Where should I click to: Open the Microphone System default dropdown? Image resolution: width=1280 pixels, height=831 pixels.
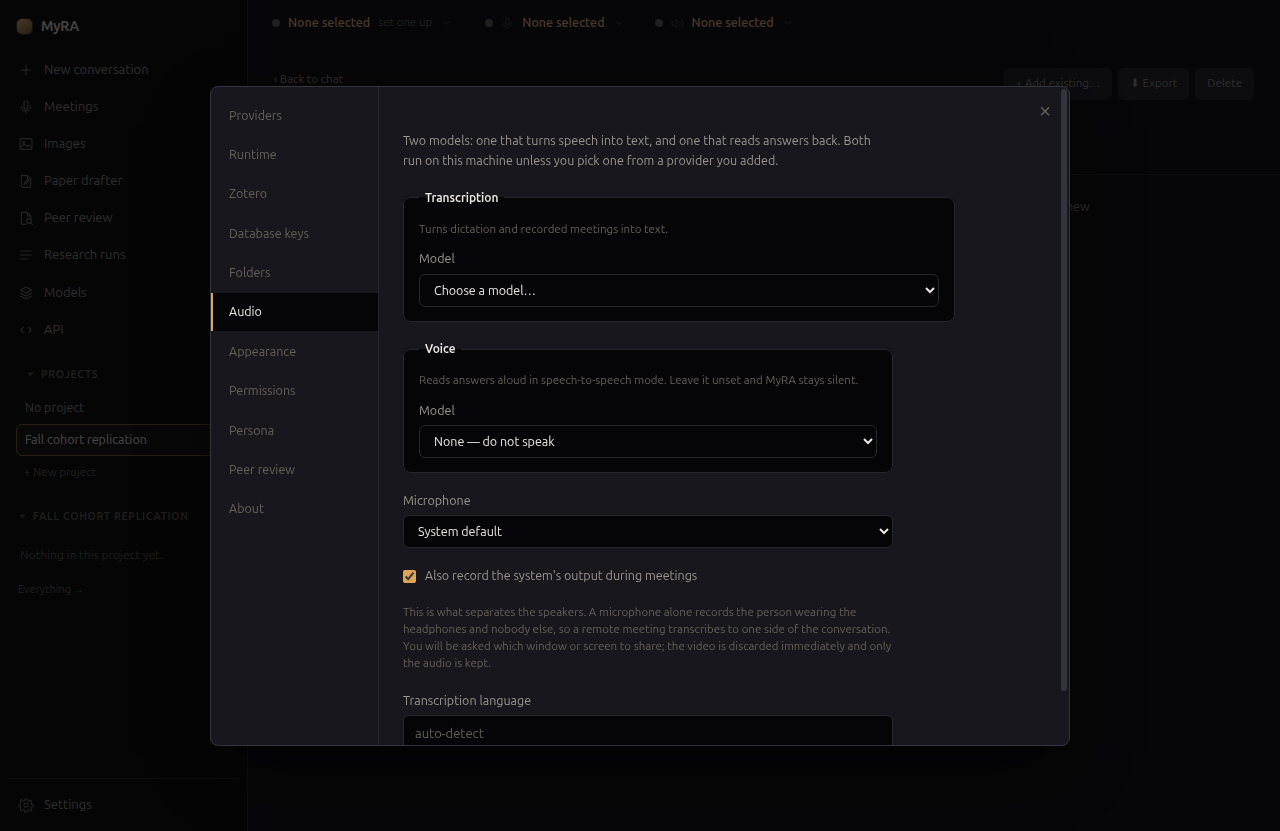click(647, 531)
